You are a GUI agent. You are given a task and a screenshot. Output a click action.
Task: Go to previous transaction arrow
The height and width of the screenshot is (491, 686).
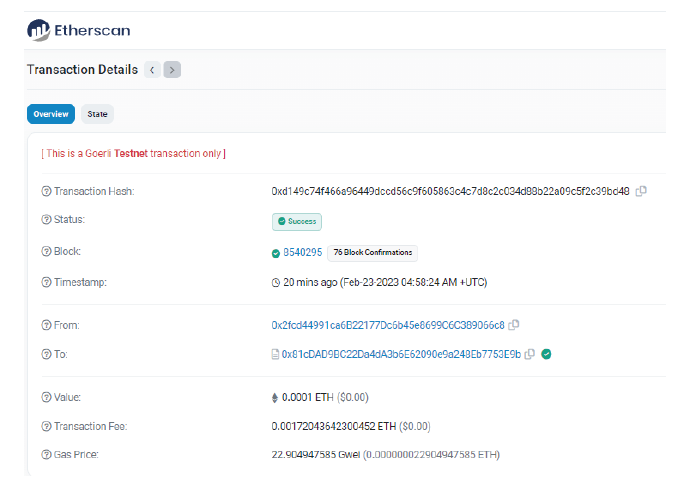click(152, 70)
